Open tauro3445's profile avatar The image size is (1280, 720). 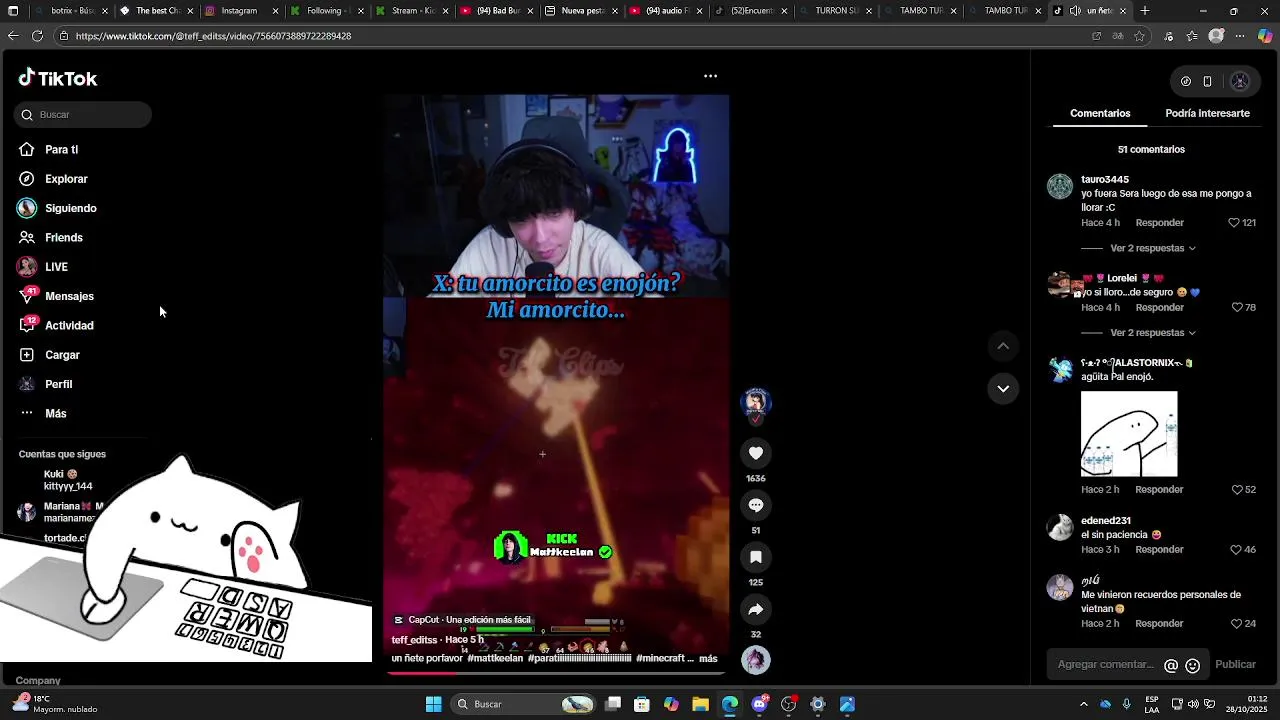click(x=1060, y=187)
